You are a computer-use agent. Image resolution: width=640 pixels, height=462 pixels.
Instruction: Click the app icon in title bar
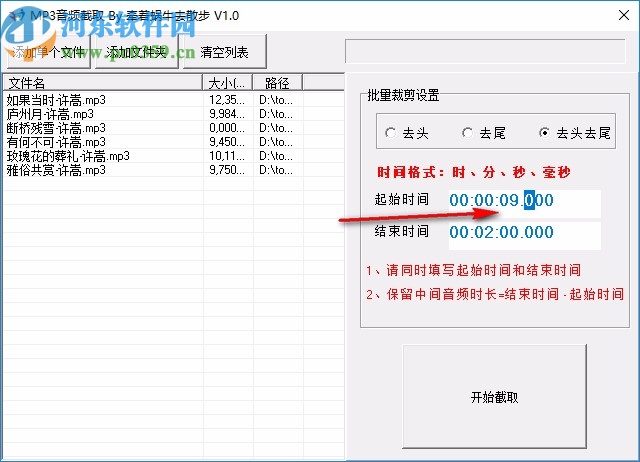[x=17, y=16]
